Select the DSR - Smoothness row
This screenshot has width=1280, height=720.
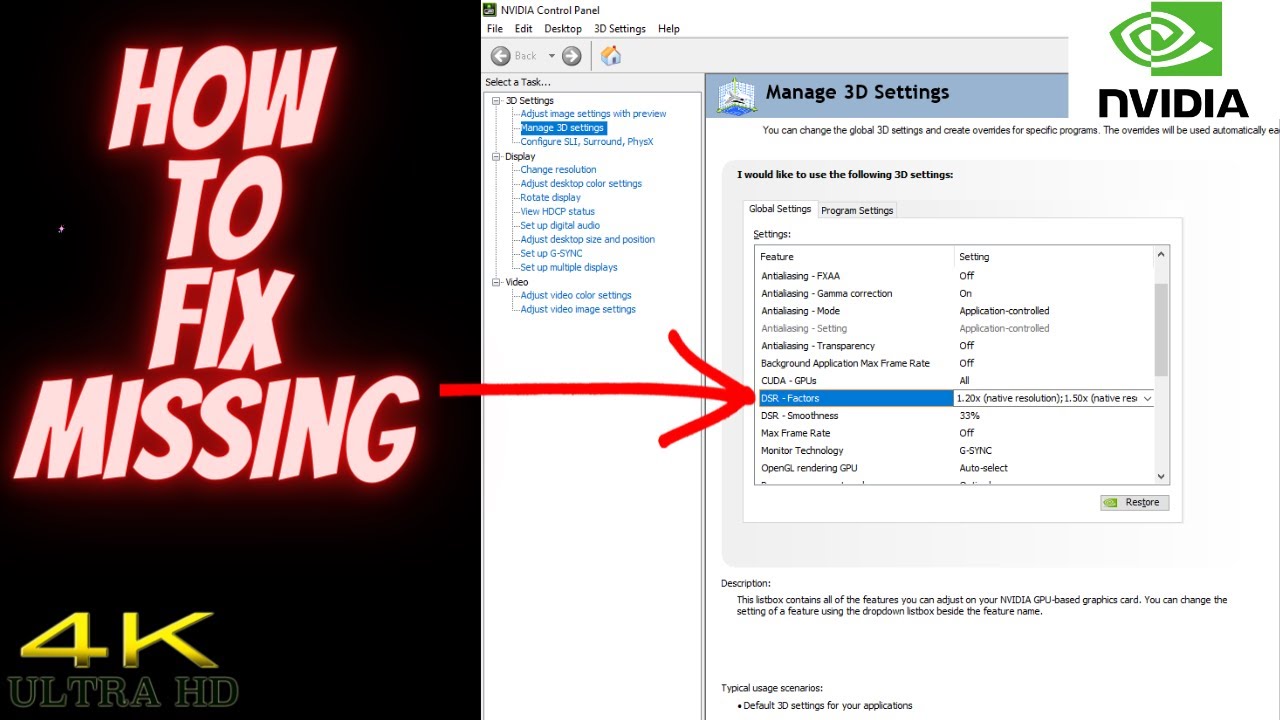[954, 416]
